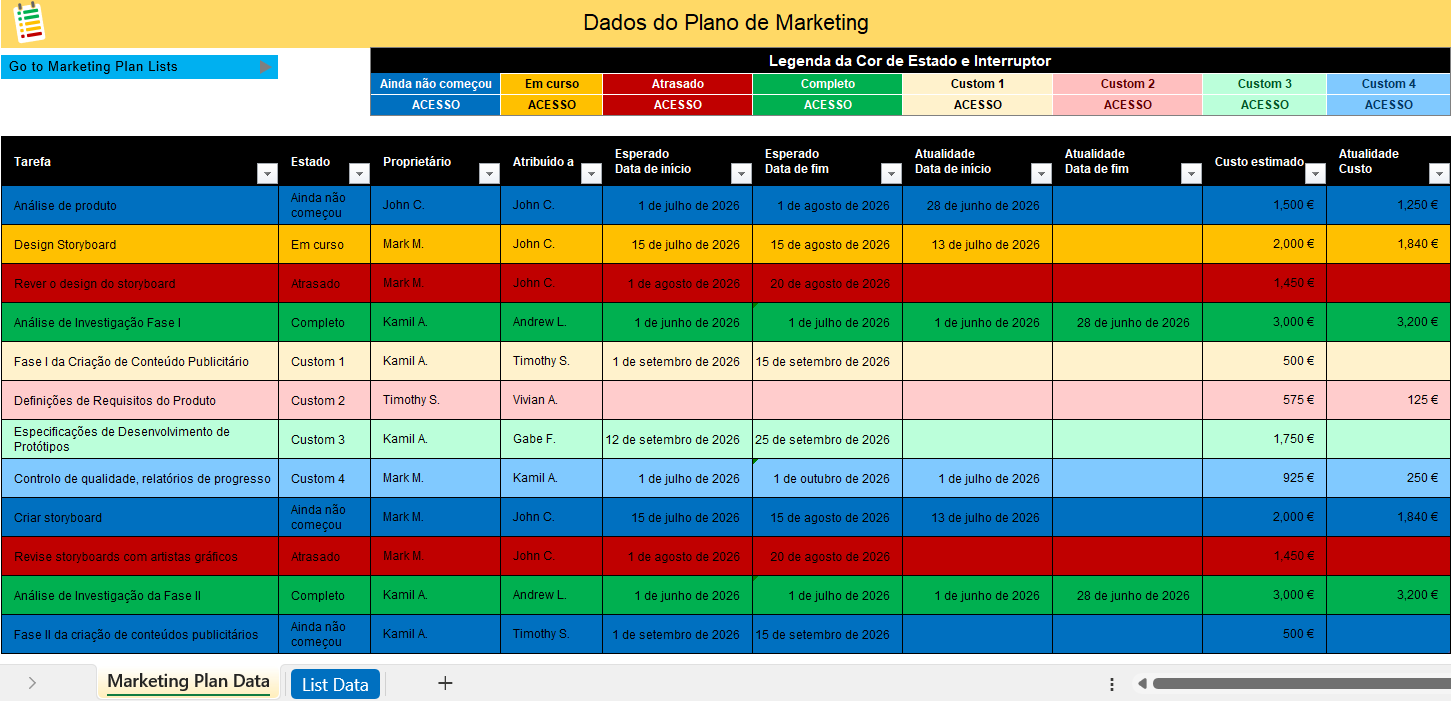Click the filter icon on the Atualidade Custo column
Viewport: 1451px width, 701px height.
(1439, 173)
